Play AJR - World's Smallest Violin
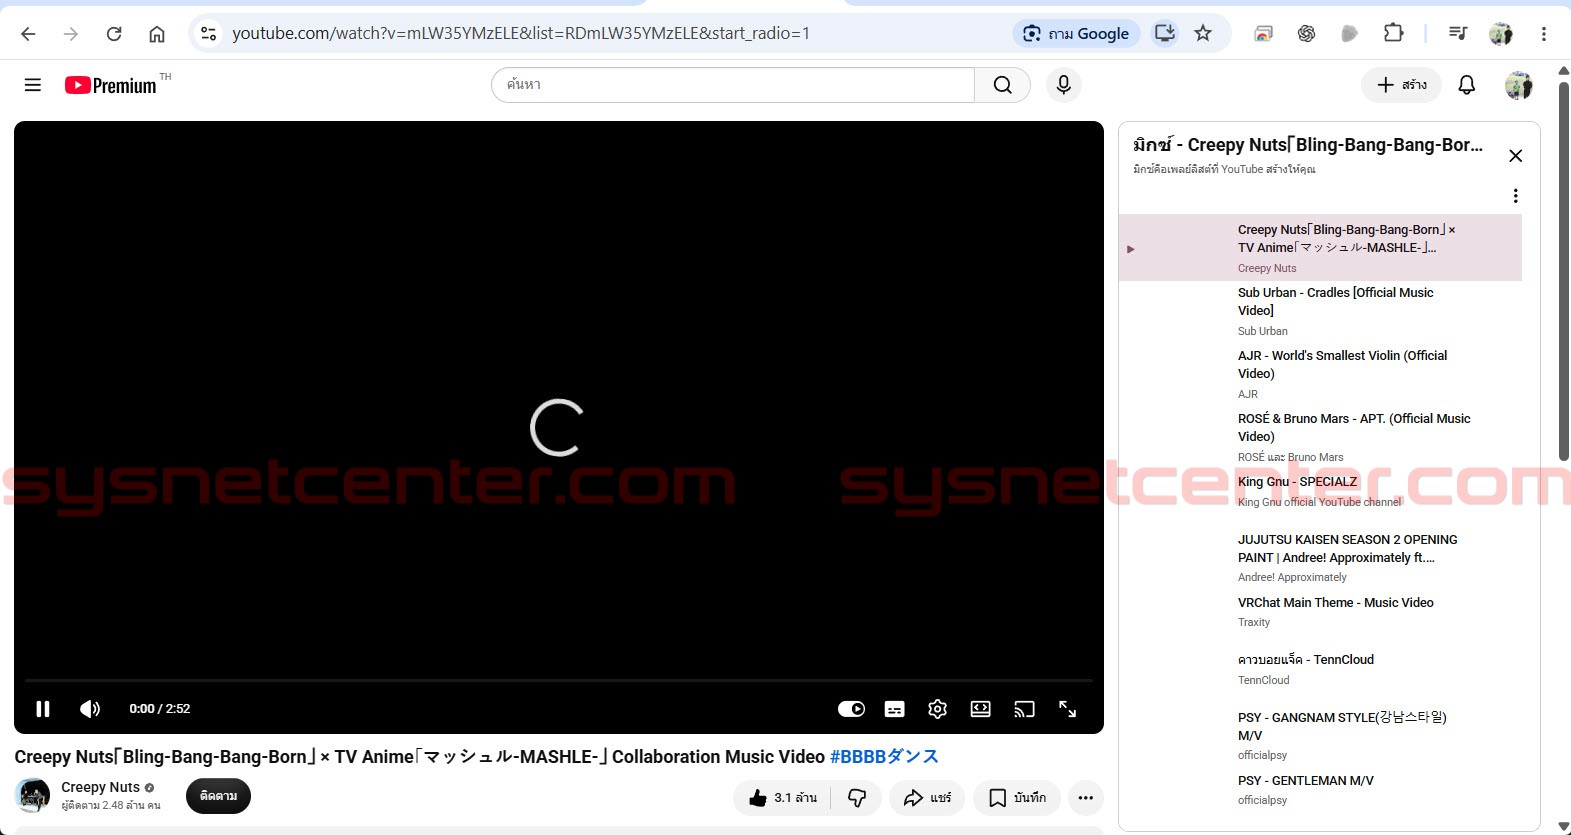Screen dimensions: 1571x835 1320,374
